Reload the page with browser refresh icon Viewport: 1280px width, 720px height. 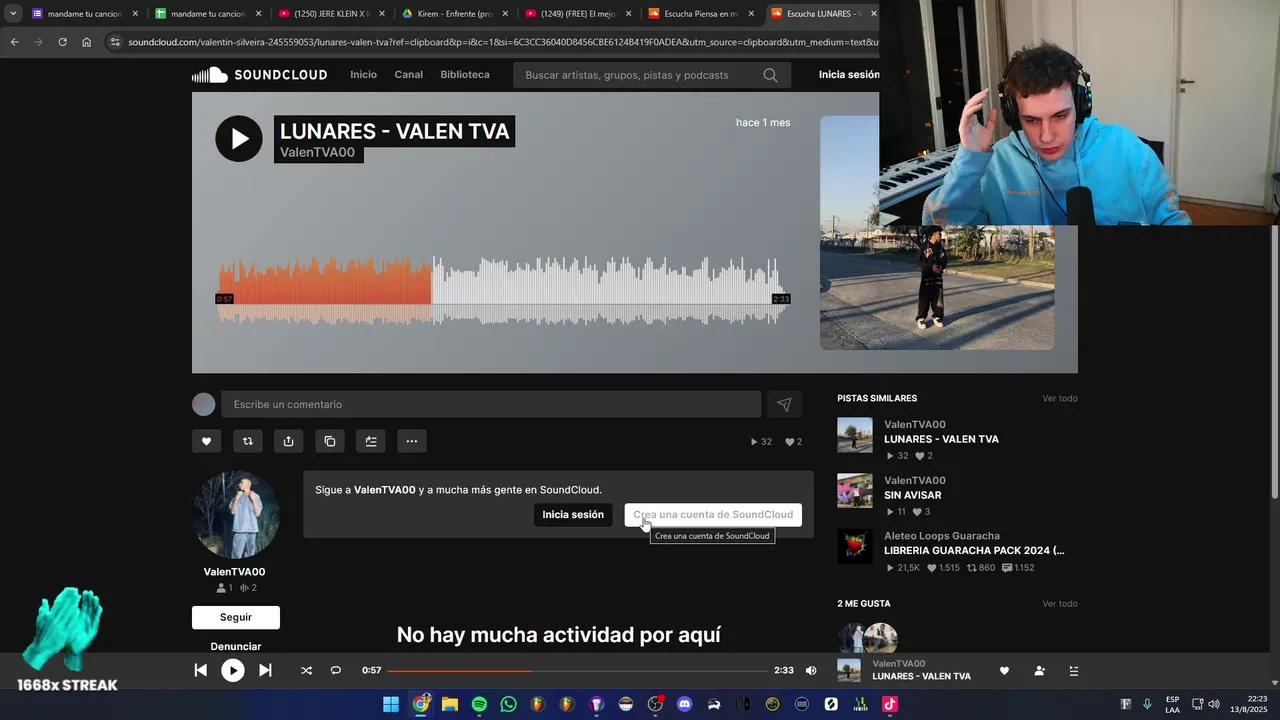coord(62,42)
